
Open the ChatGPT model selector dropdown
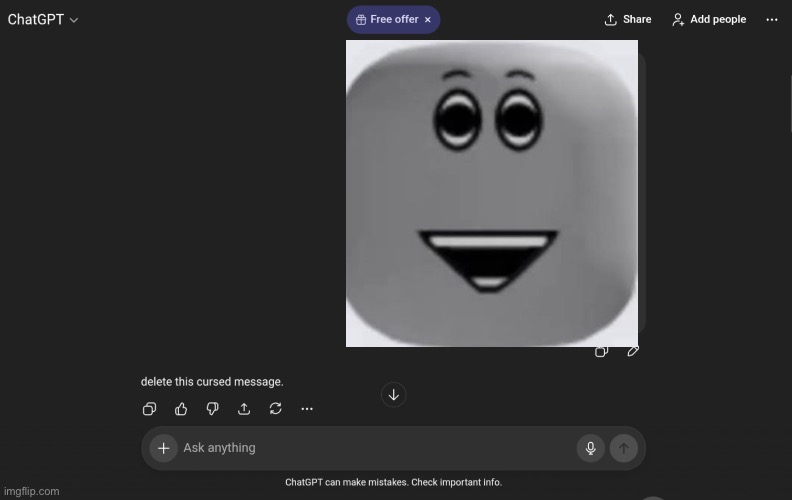pos(43,20)
